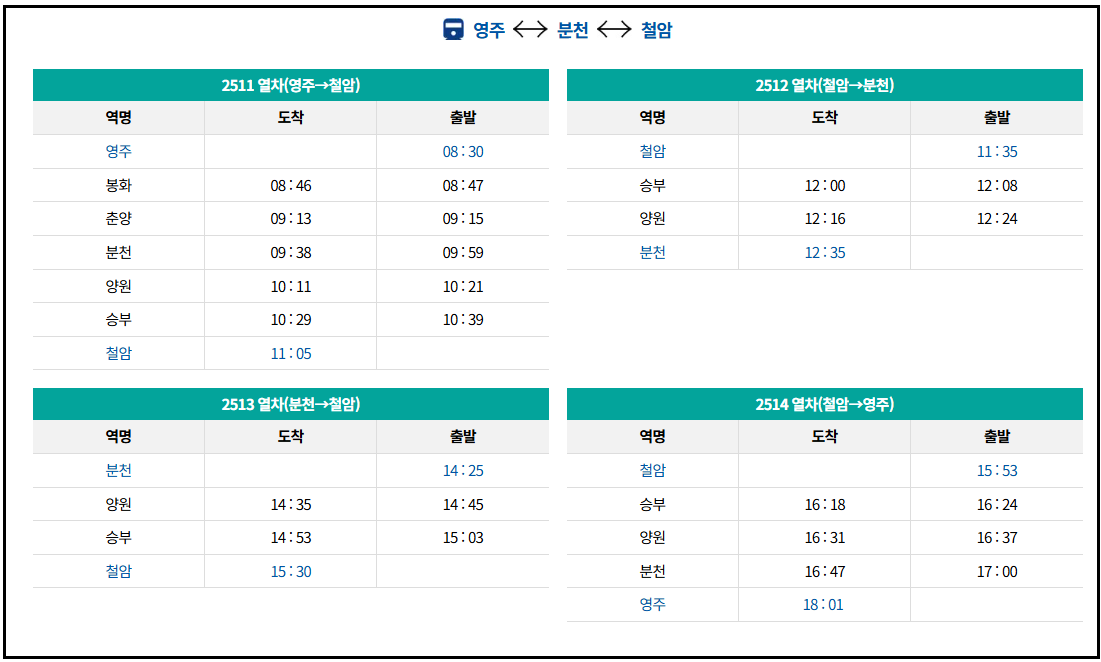Select the 2511 열차(영주→철암) table header
1101x662 pixels.
(291, 85)
